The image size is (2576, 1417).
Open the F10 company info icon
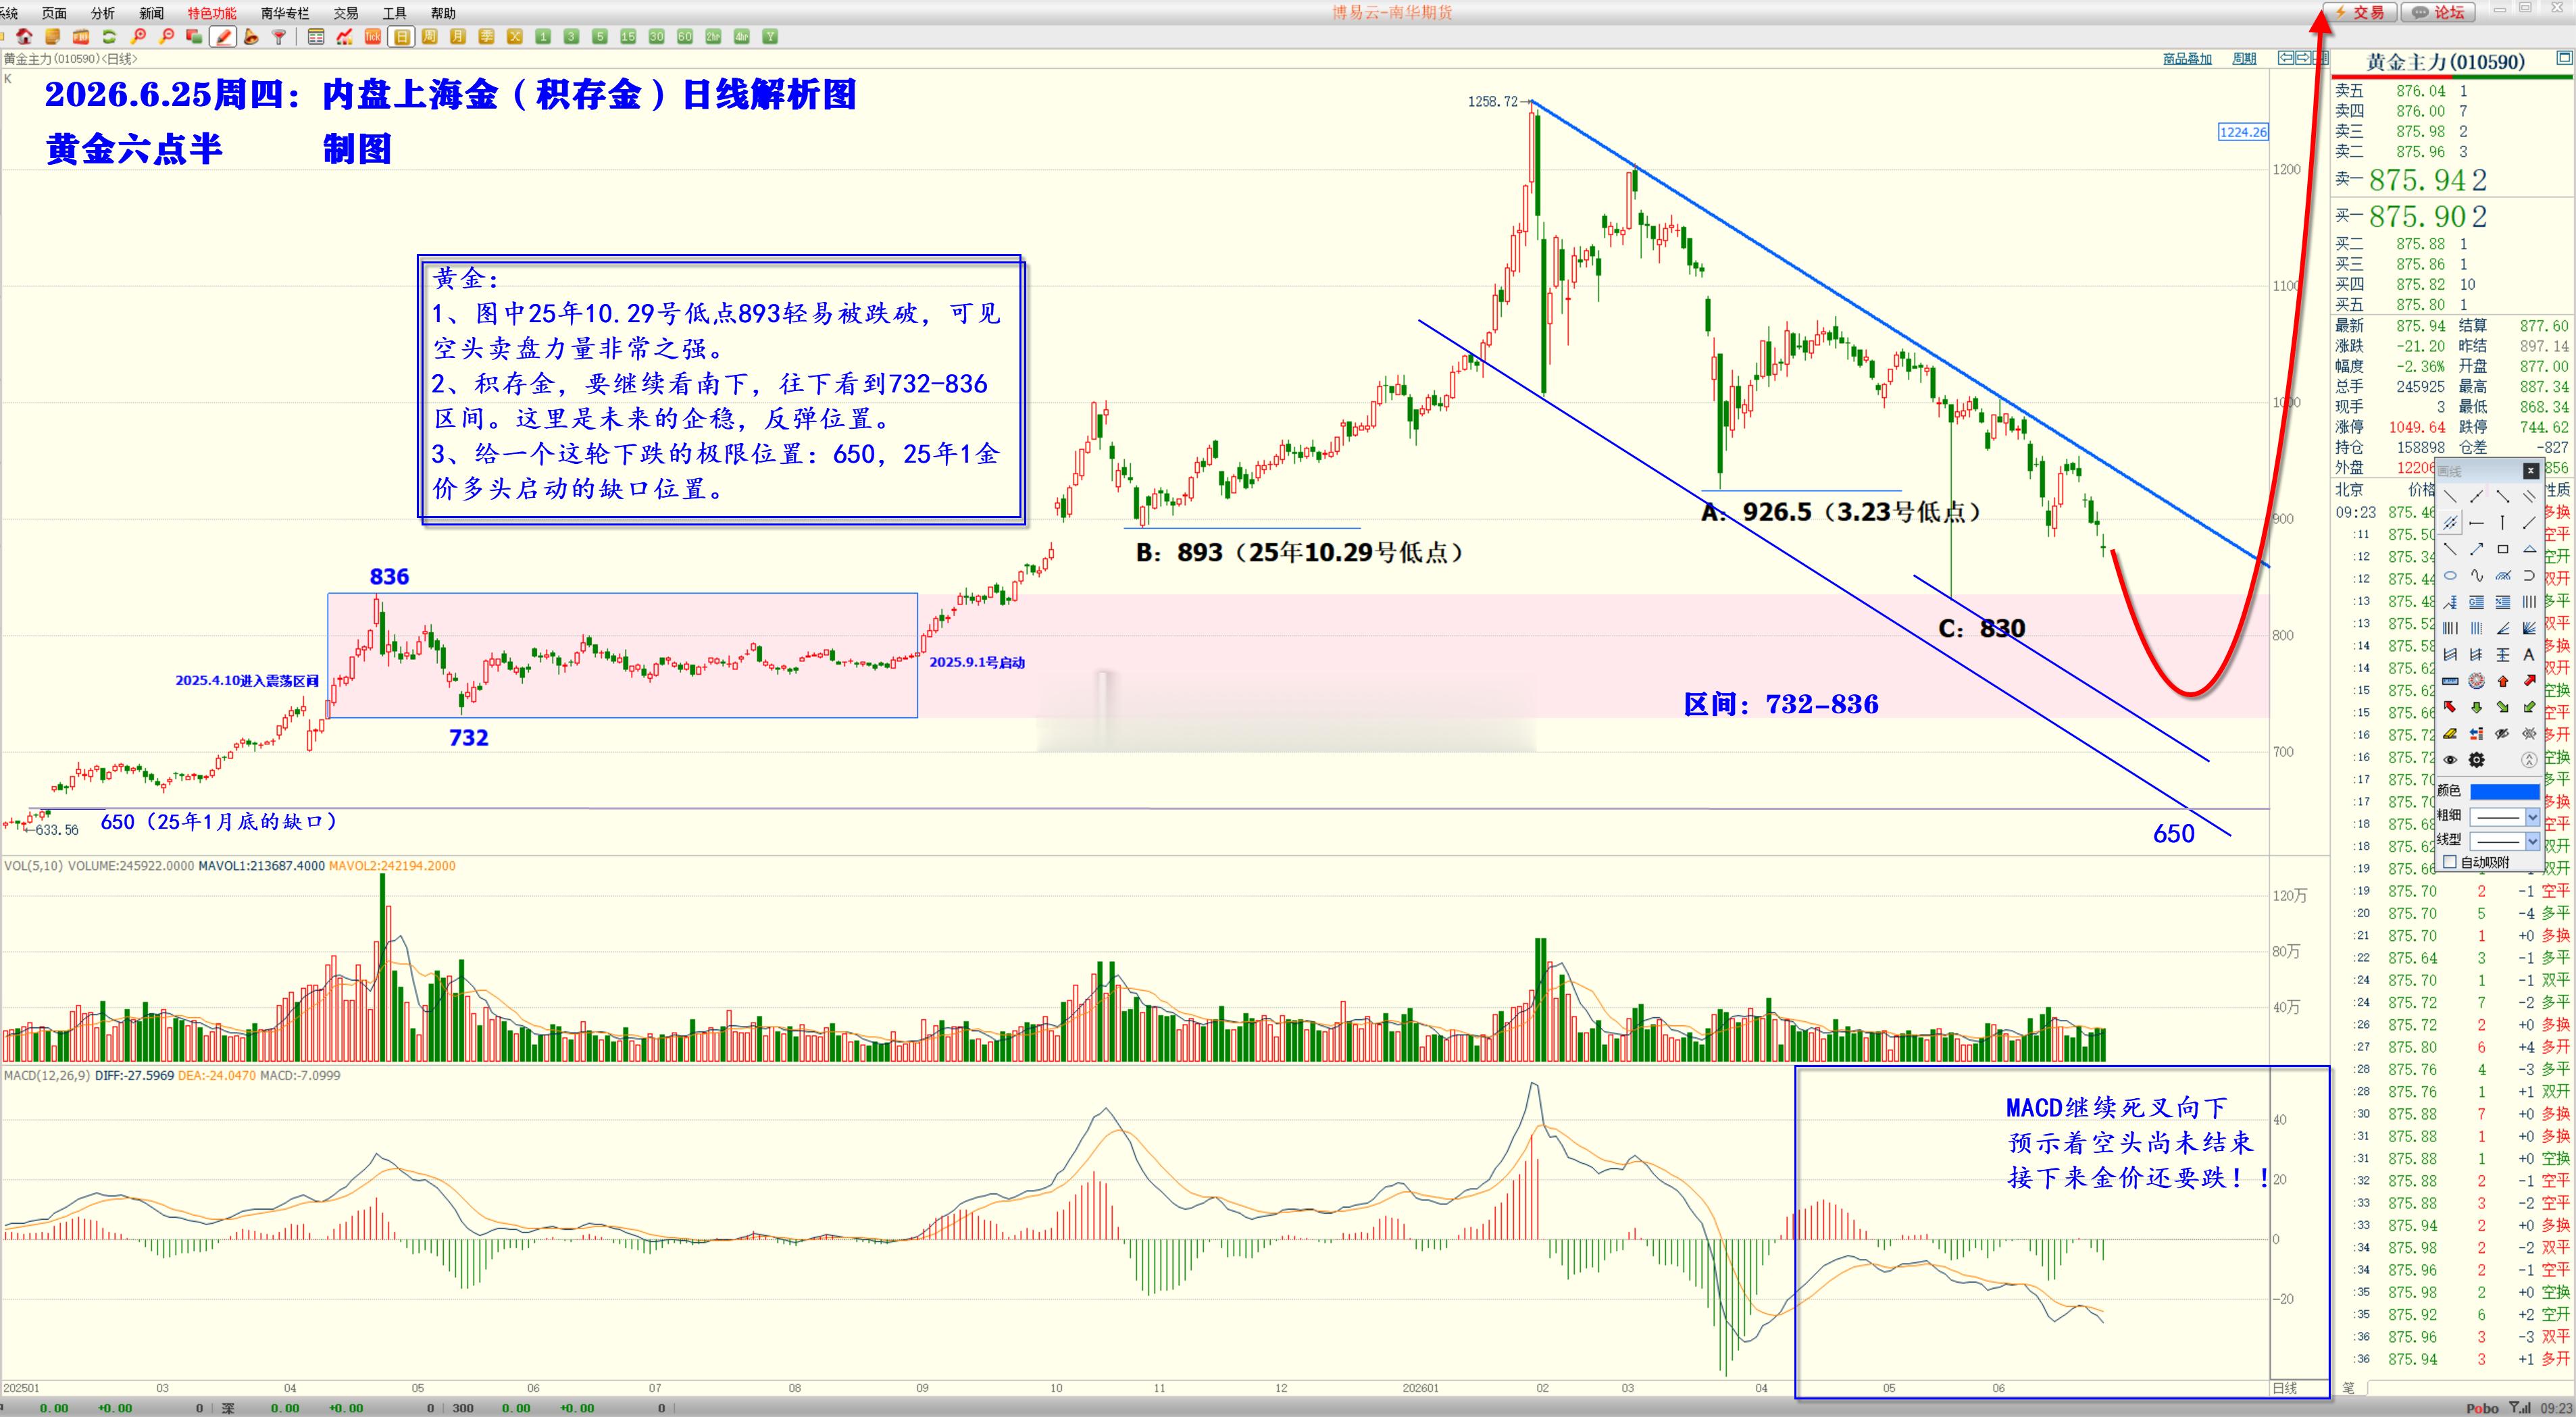(x=81, y=37)
